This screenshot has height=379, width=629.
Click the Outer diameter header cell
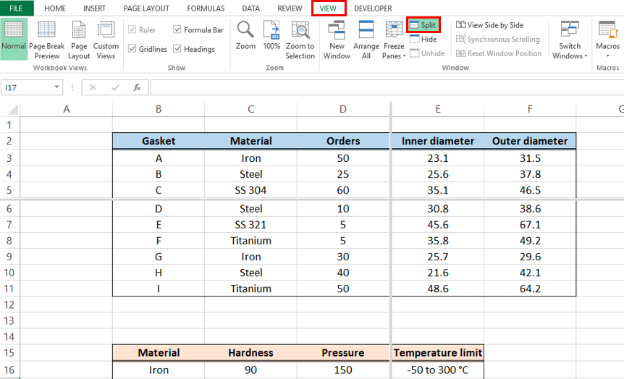click(x=530, y=141)
